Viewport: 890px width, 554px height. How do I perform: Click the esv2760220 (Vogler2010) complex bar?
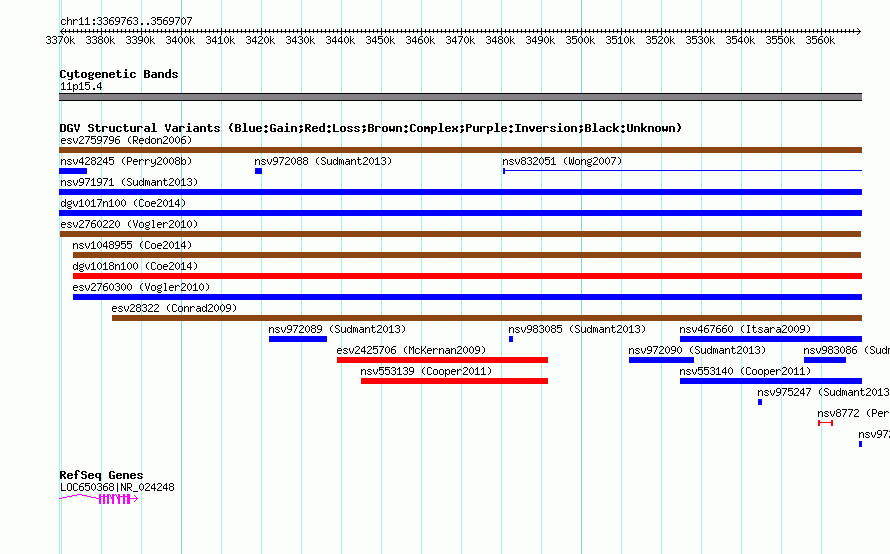pyautogui.click(x=460, y=234)
